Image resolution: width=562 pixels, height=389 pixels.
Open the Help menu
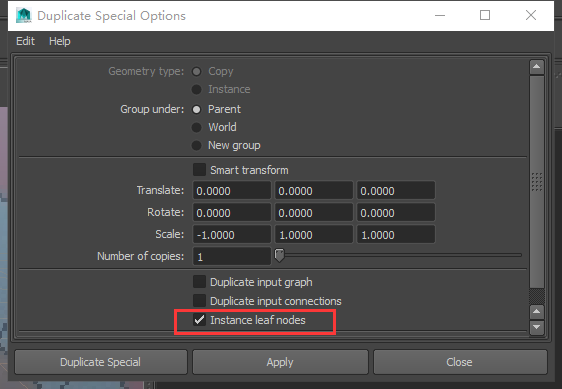tap(59, 41)
